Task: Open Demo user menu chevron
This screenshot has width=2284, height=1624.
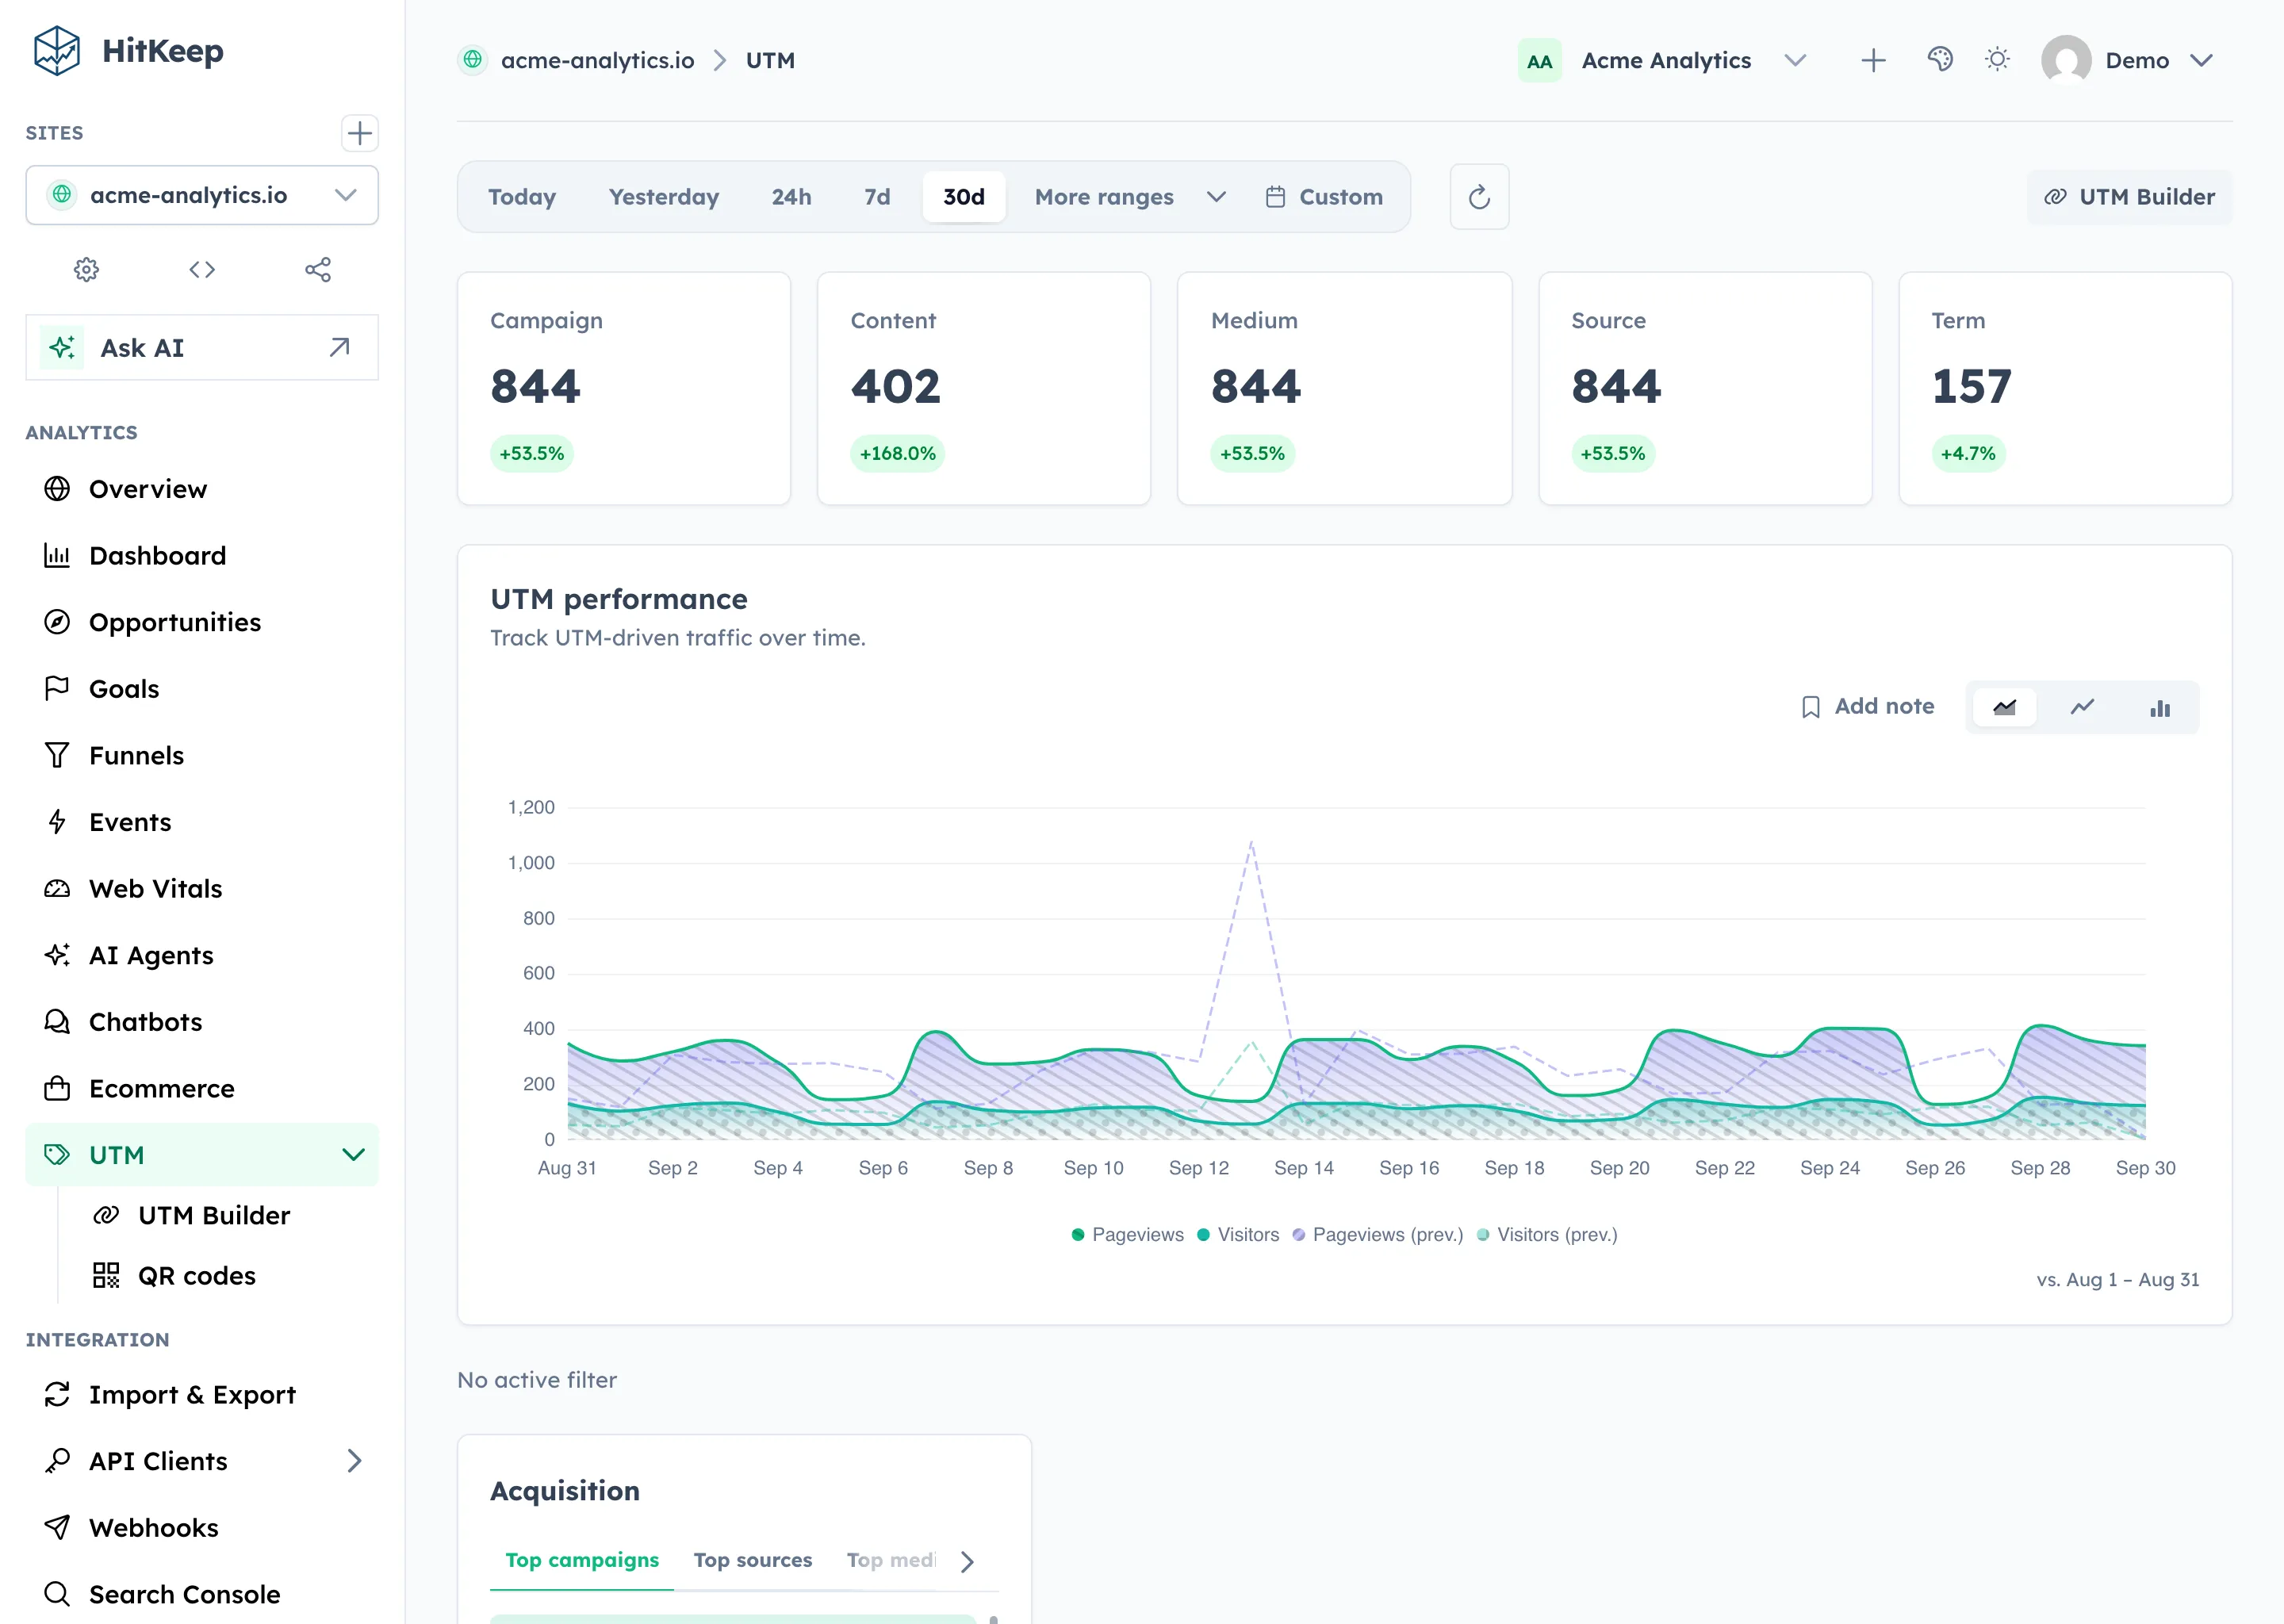Action: pos(2200,60)
